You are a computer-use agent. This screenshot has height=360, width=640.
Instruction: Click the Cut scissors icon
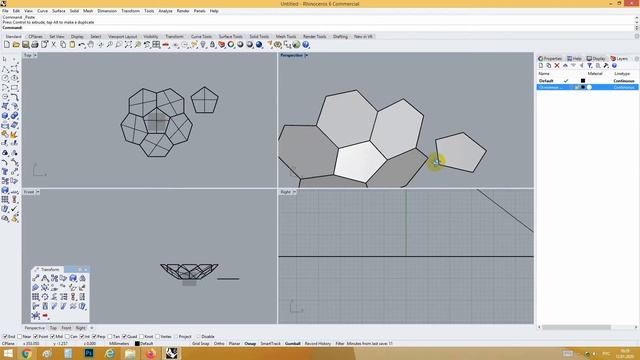53,45
